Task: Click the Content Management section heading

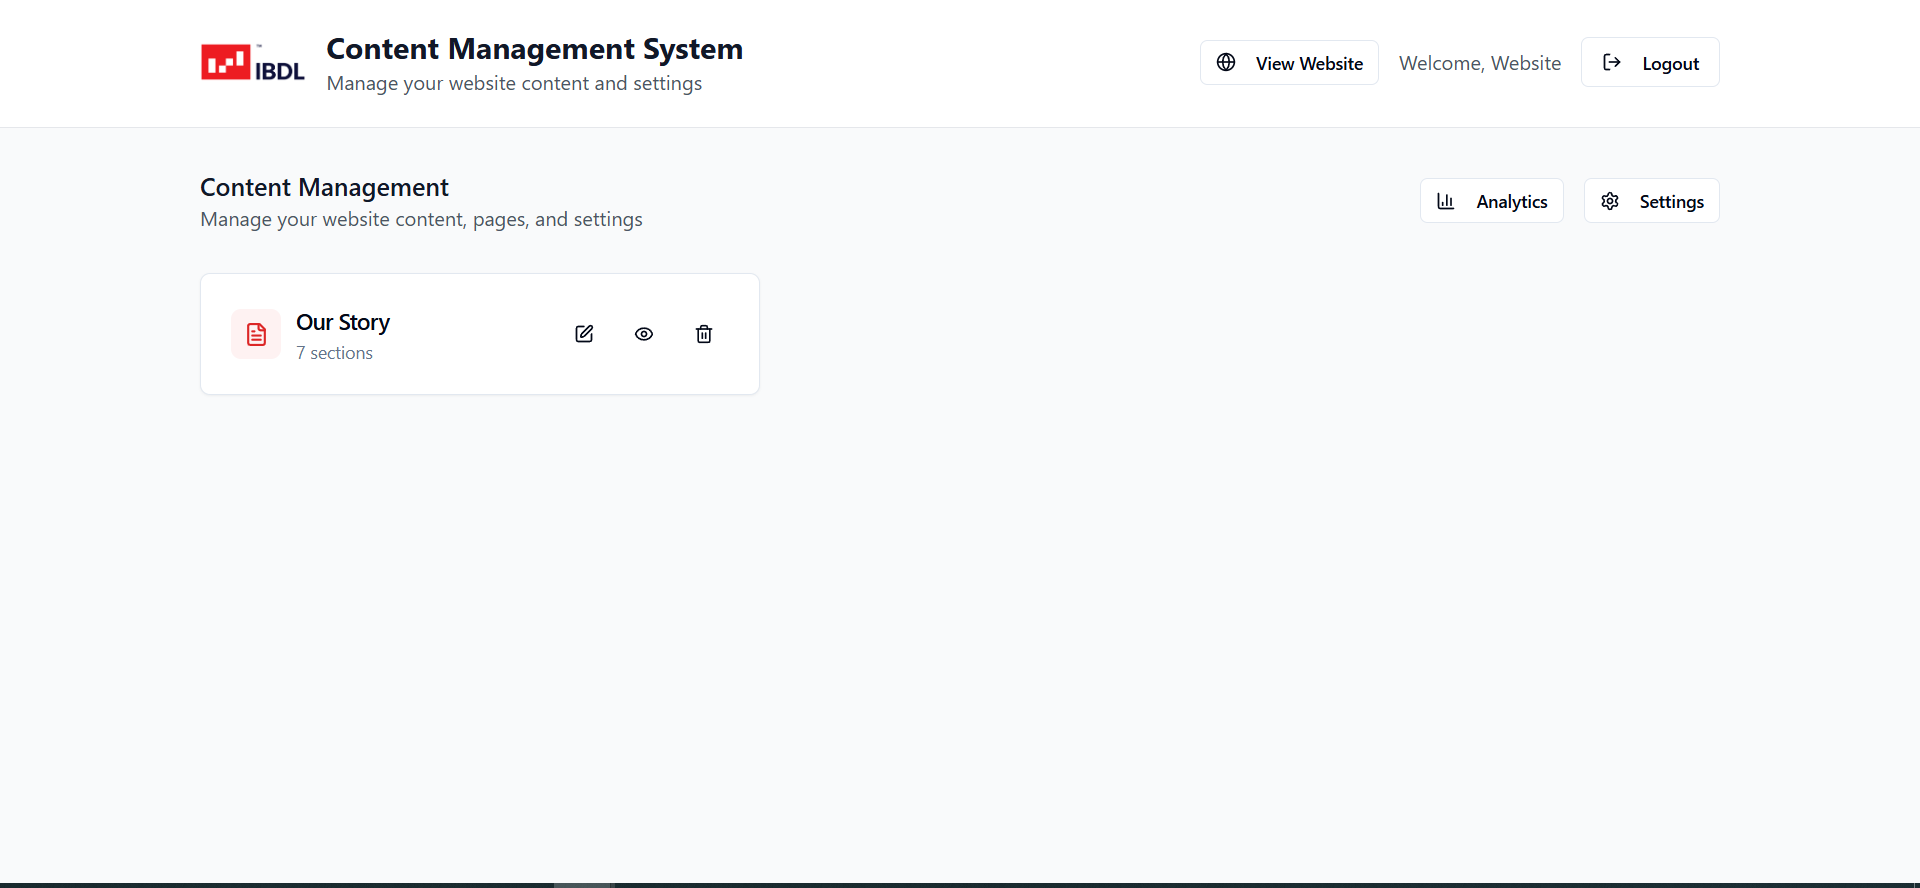Action: (324, 187)
